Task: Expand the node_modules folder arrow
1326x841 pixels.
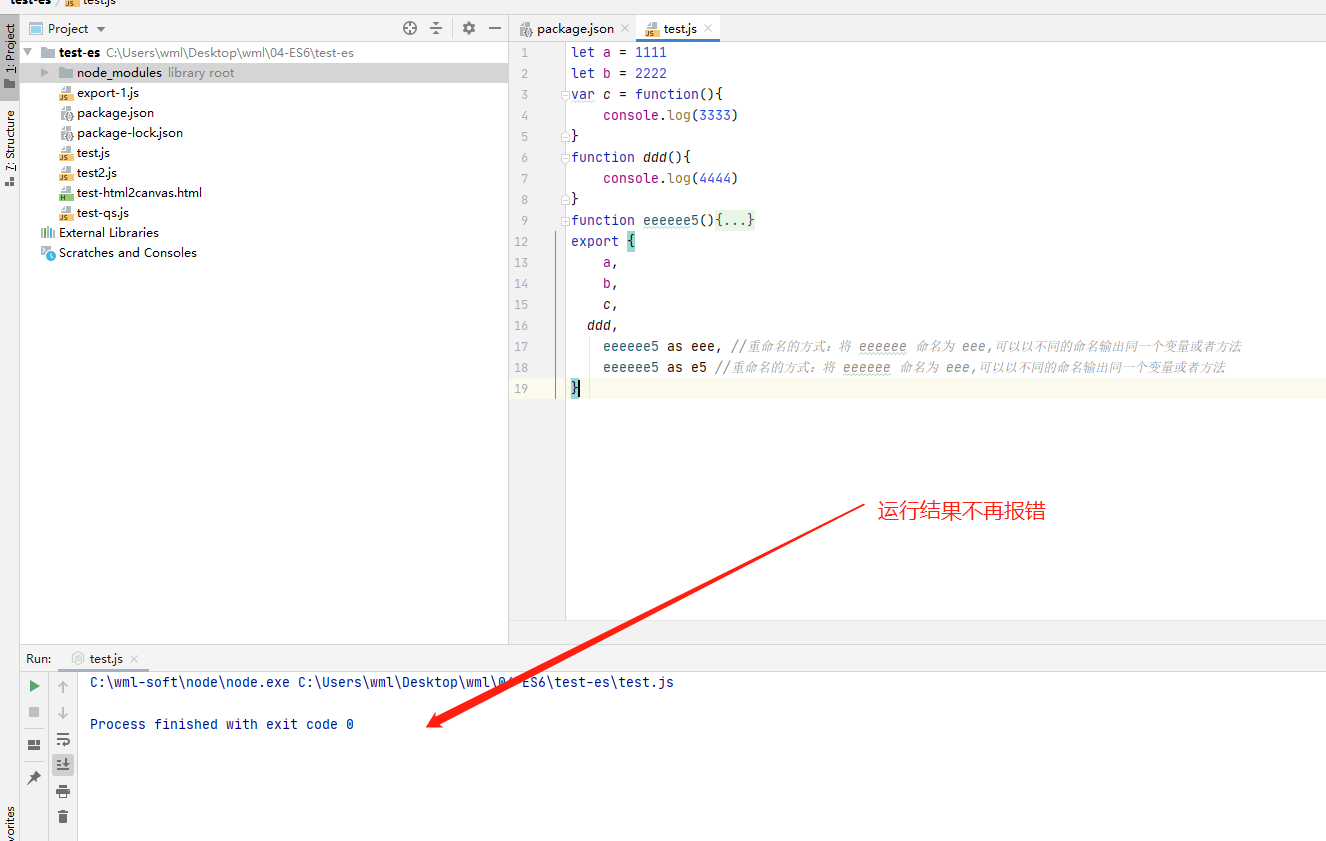Action: point(45,73)
